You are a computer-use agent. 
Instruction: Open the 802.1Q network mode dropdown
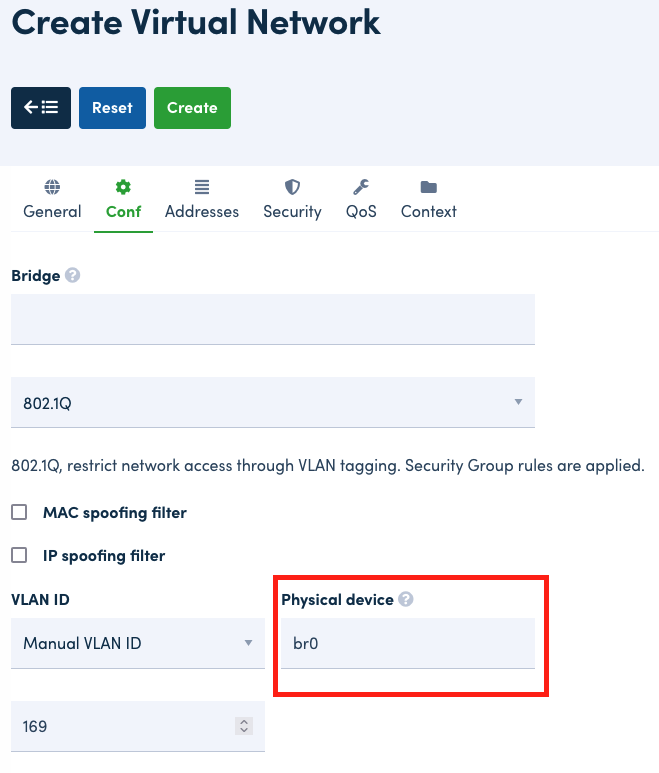pyautogui.click(x=272, y=402)
